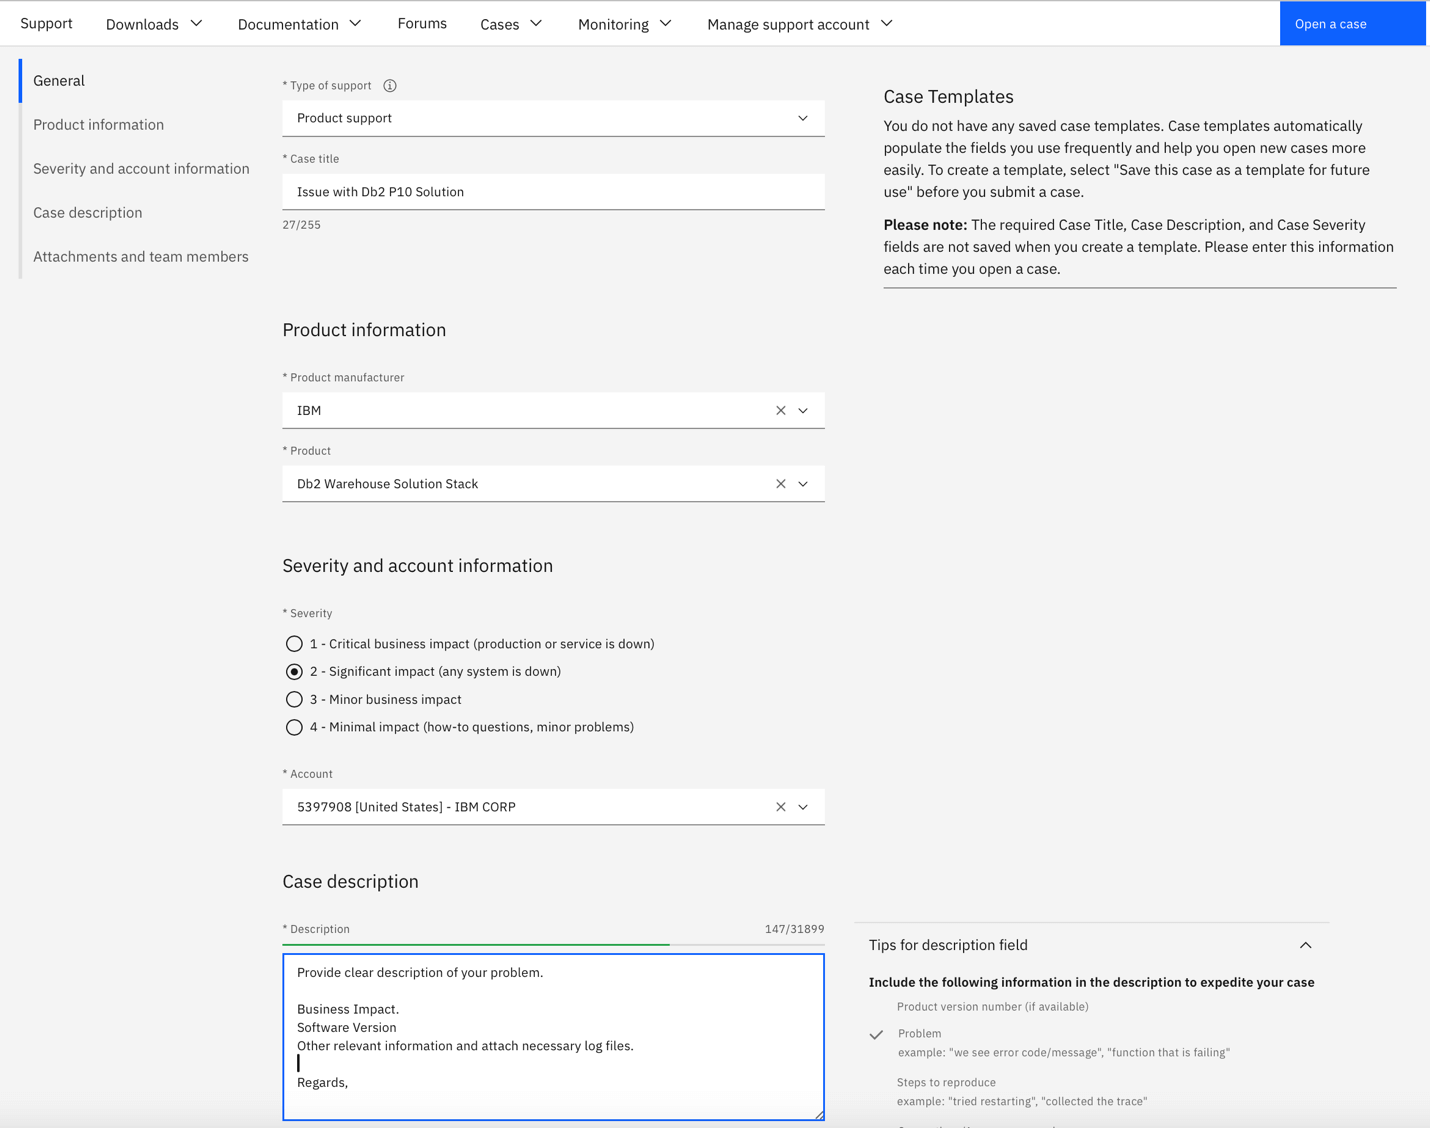The image size is (1430, 1128).
Task: Select severity 2 Significant impact
Action: [294, 672]
